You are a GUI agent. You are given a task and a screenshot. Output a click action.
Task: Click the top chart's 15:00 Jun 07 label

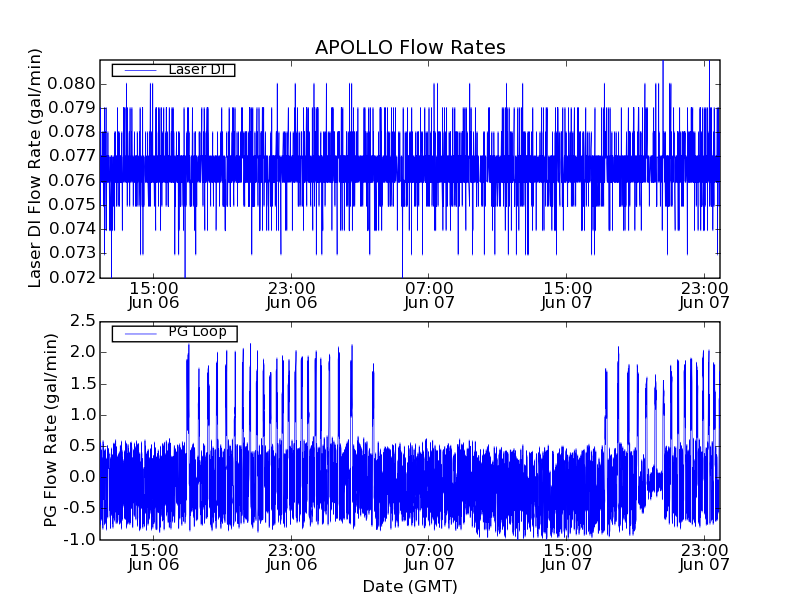tap(566, 296)
